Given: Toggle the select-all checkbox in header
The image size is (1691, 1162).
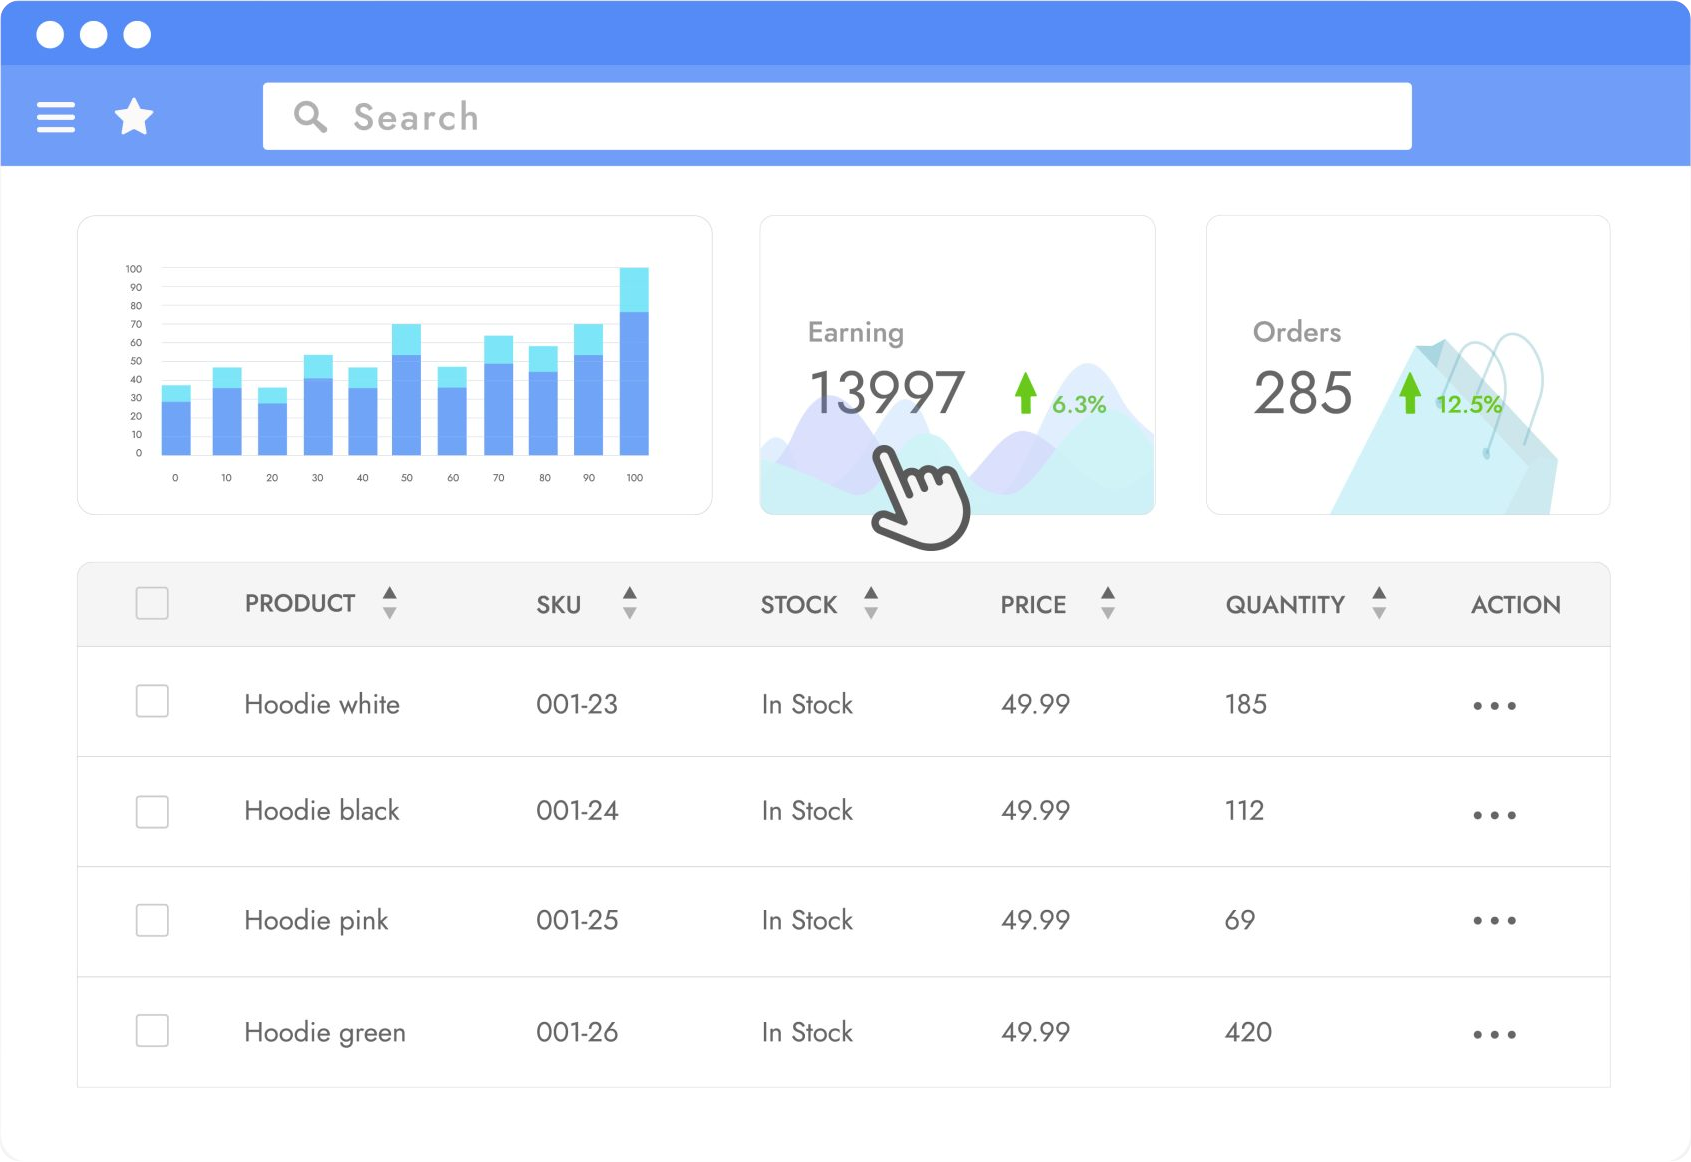Looking at the screenshot, I should (152, 603).
